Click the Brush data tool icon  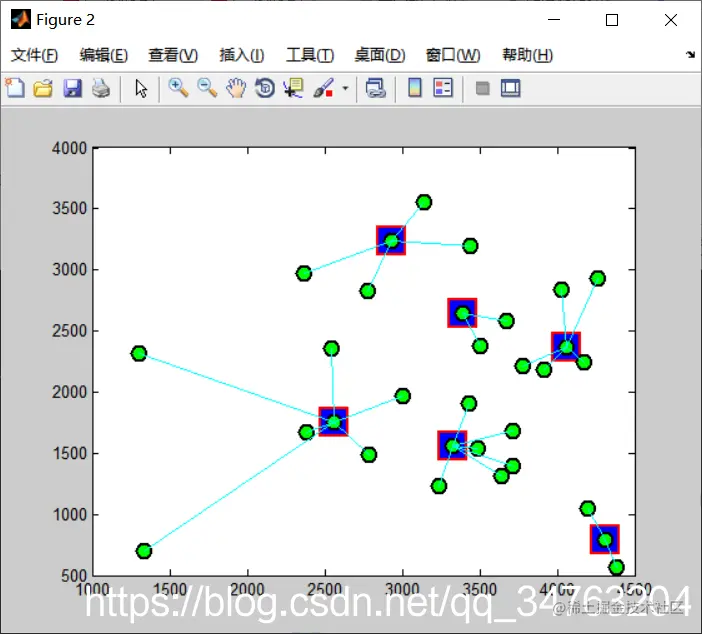point(323,88)
